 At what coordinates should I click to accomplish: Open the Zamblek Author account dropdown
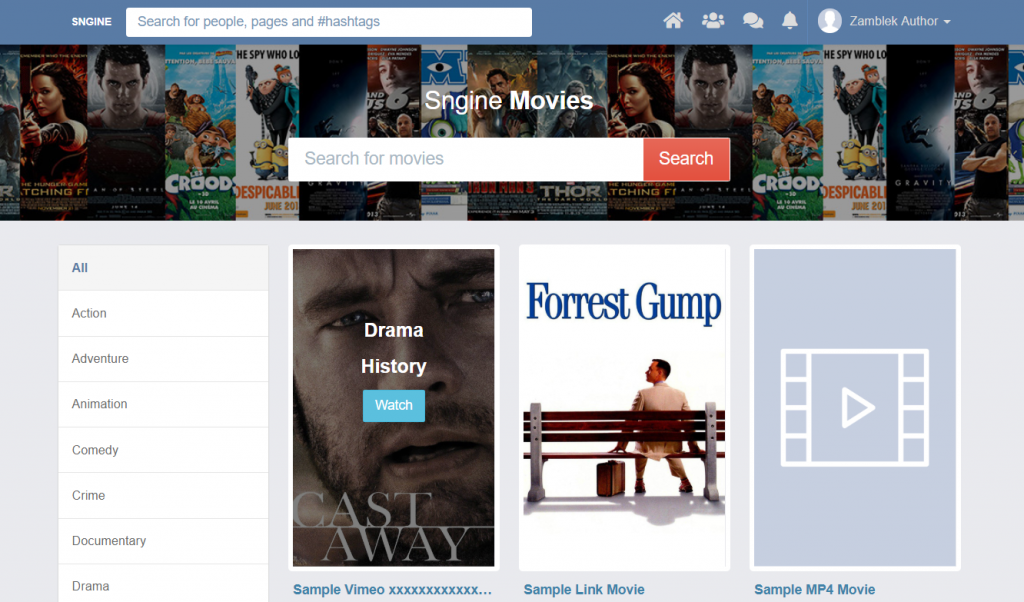pyautogui.click(x=900, y=21)
